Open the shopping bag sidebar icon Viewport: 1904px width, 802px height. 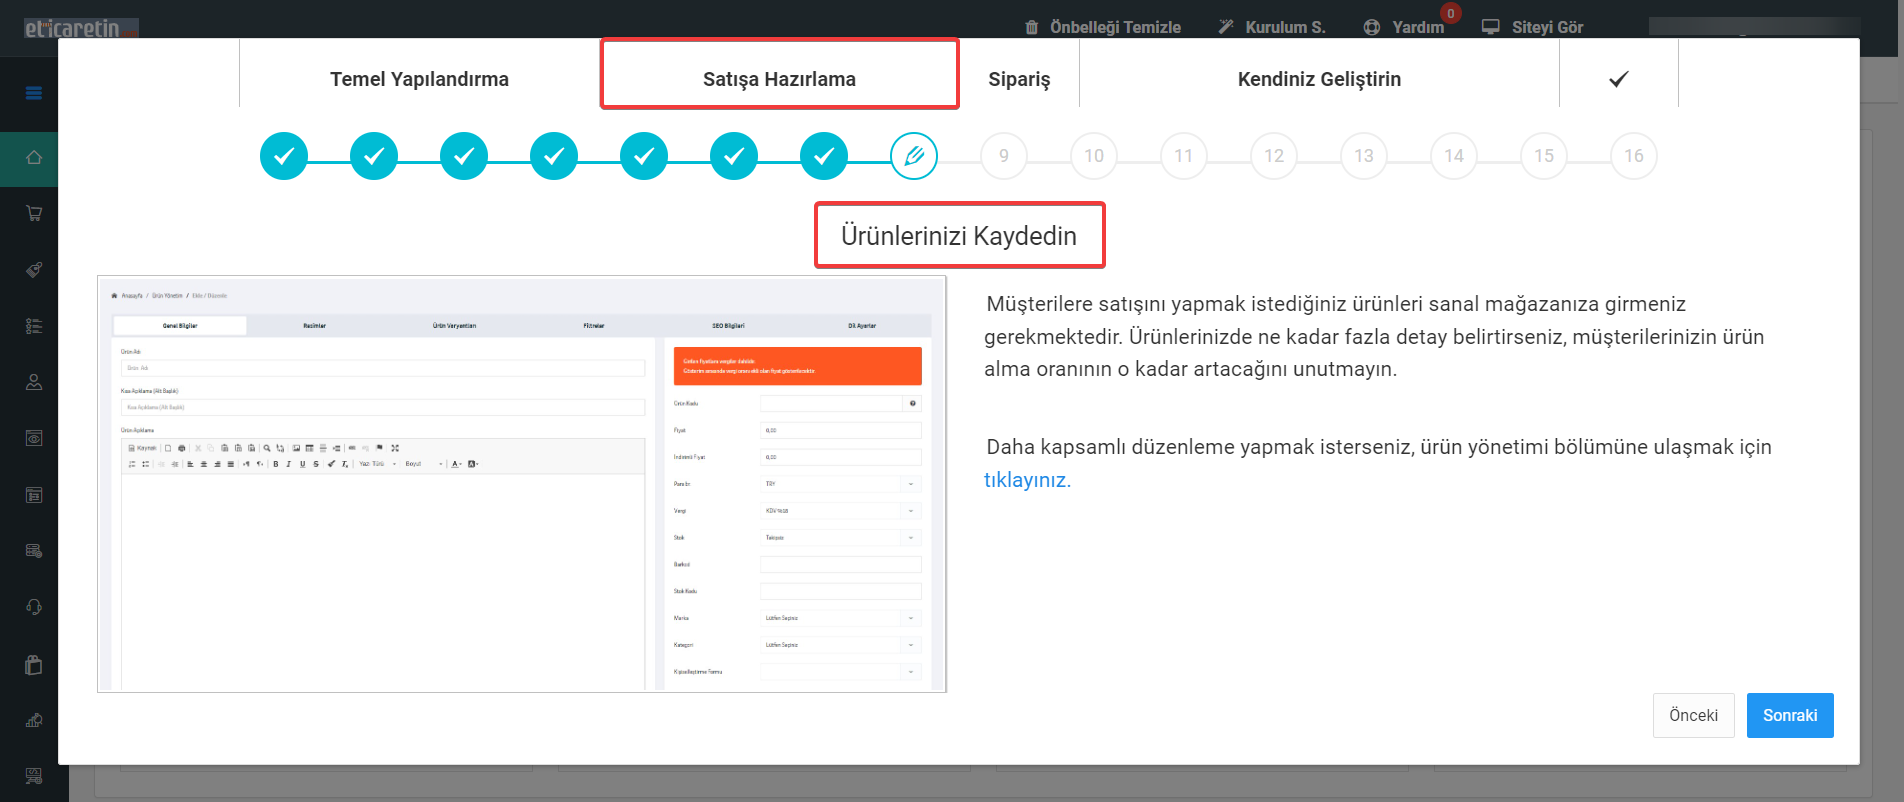(34, 664)
